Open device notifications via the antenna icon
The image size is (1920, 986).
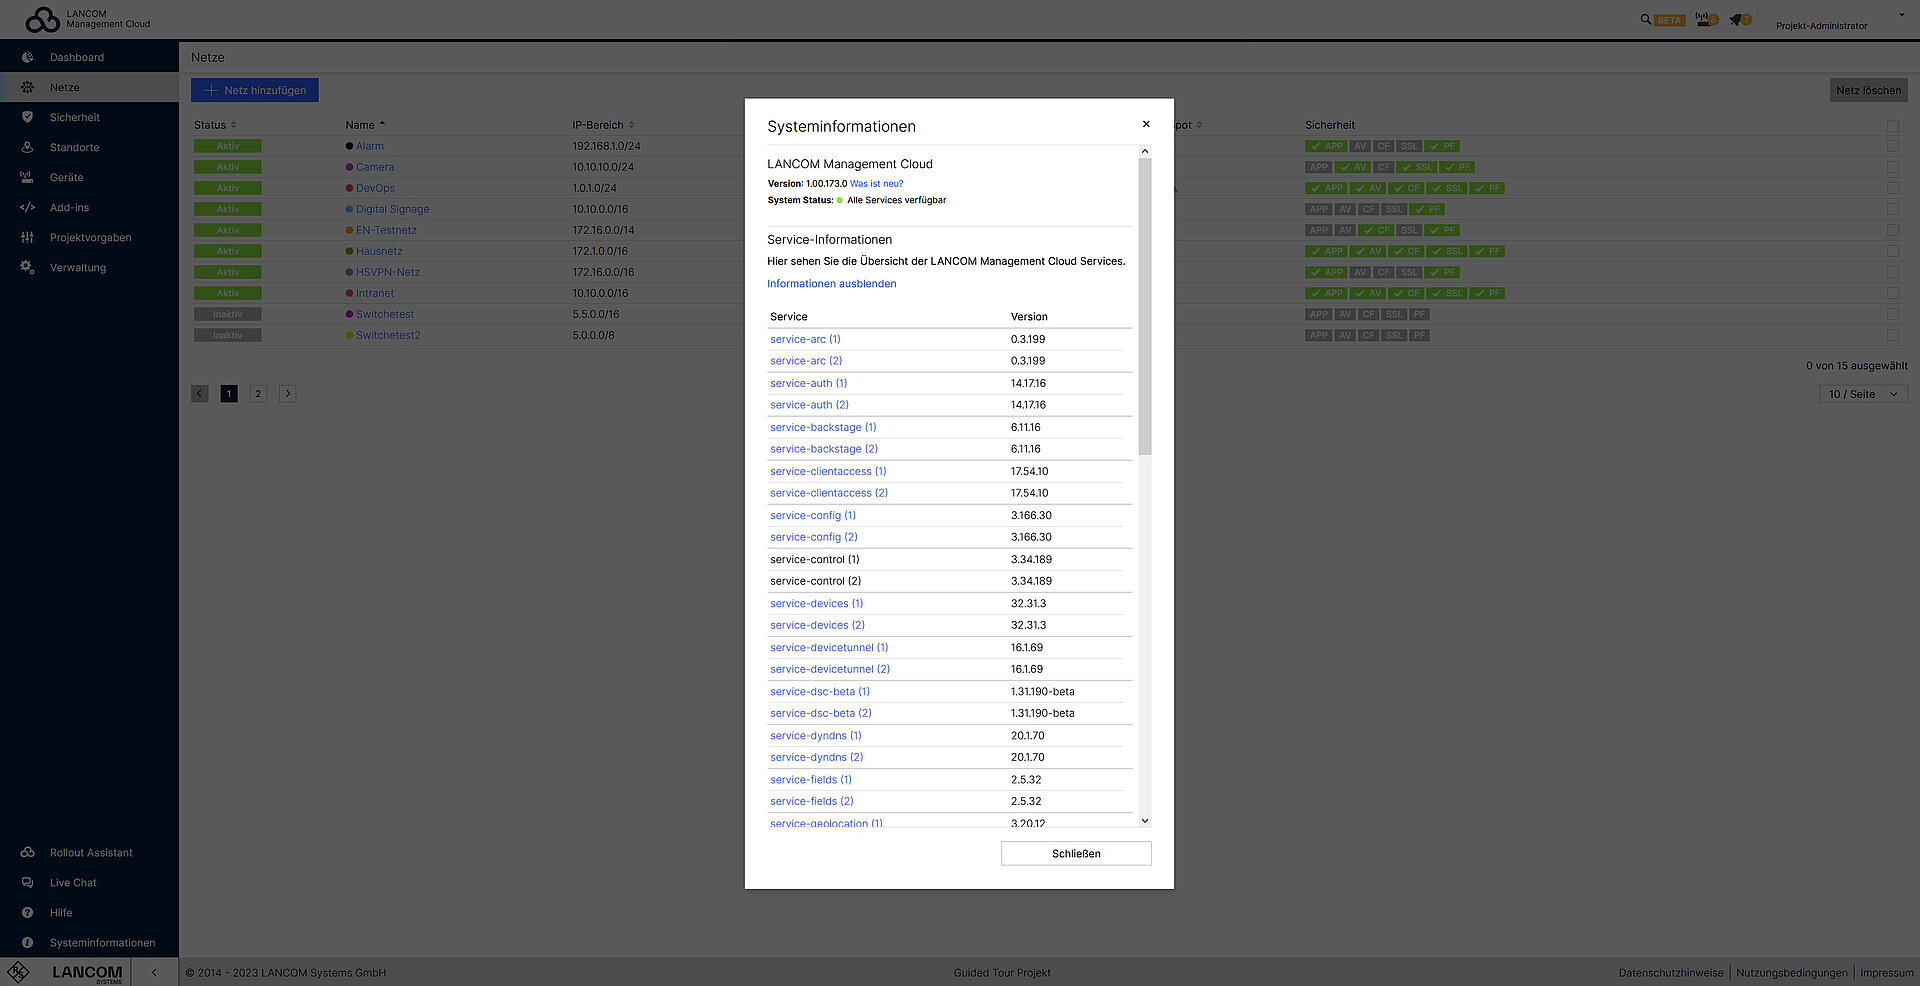click(x=1703, y=19)
